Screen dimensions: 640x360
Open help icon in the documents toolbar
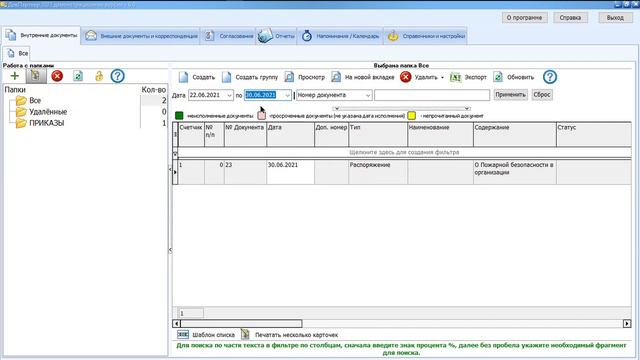550,77
